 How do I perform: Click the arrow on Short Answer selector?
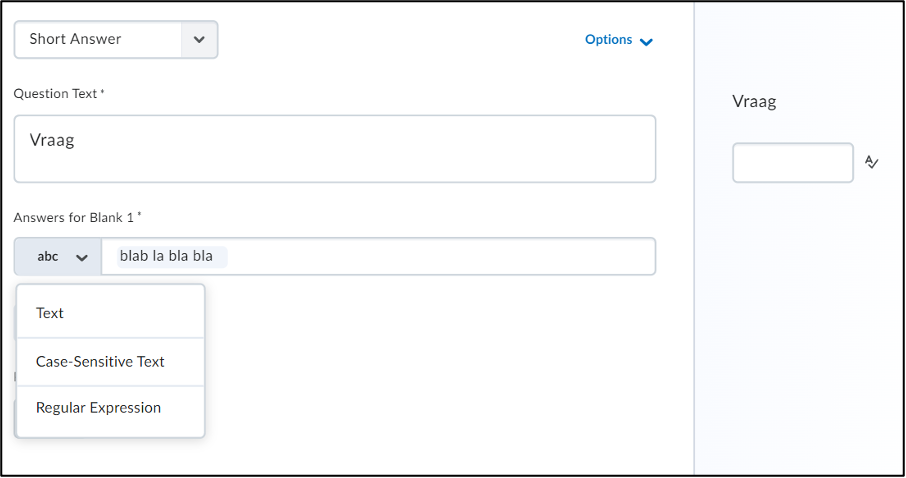[x=199, y=40]
